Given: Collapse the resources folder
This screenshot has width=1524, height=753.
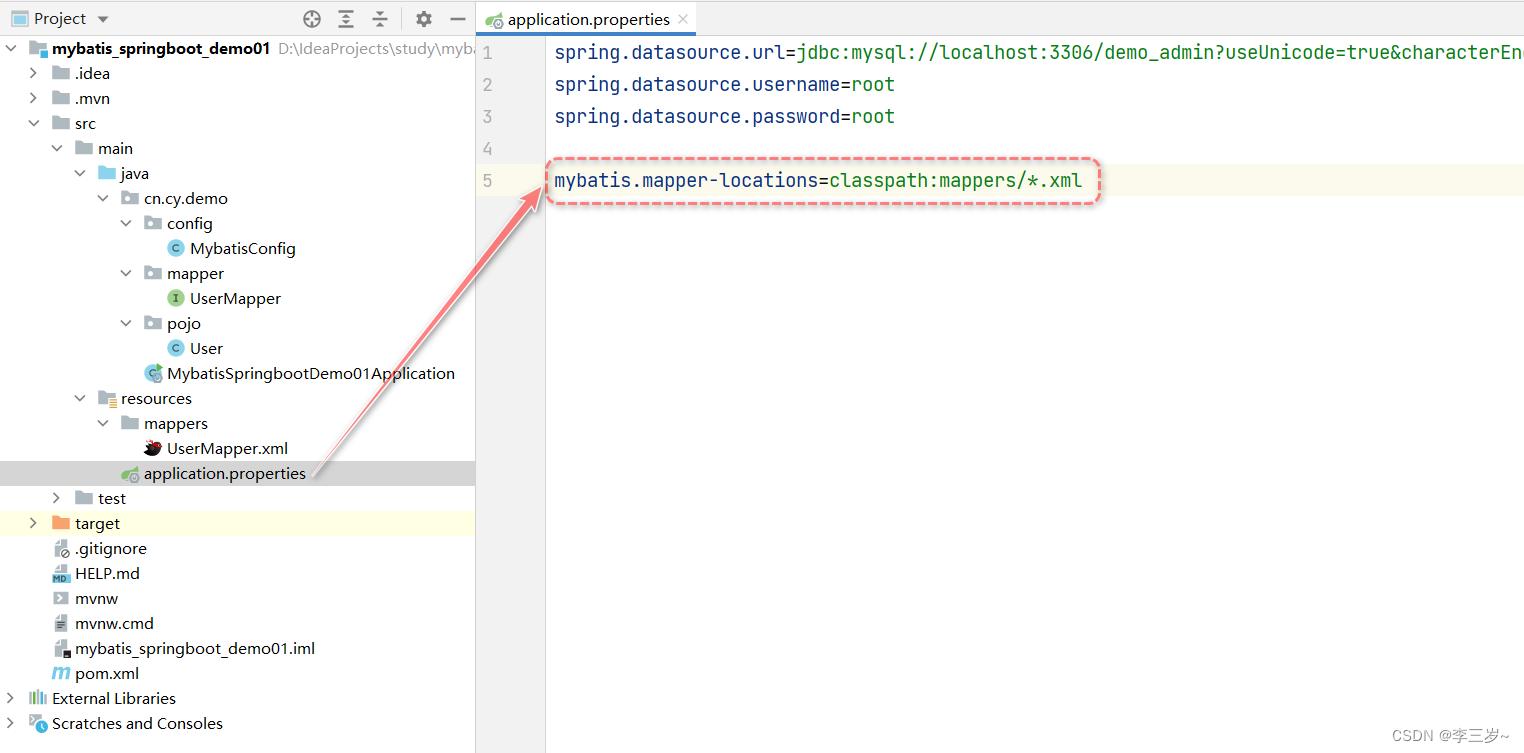Looking at the screenshot, I should (x=80, y=398).
